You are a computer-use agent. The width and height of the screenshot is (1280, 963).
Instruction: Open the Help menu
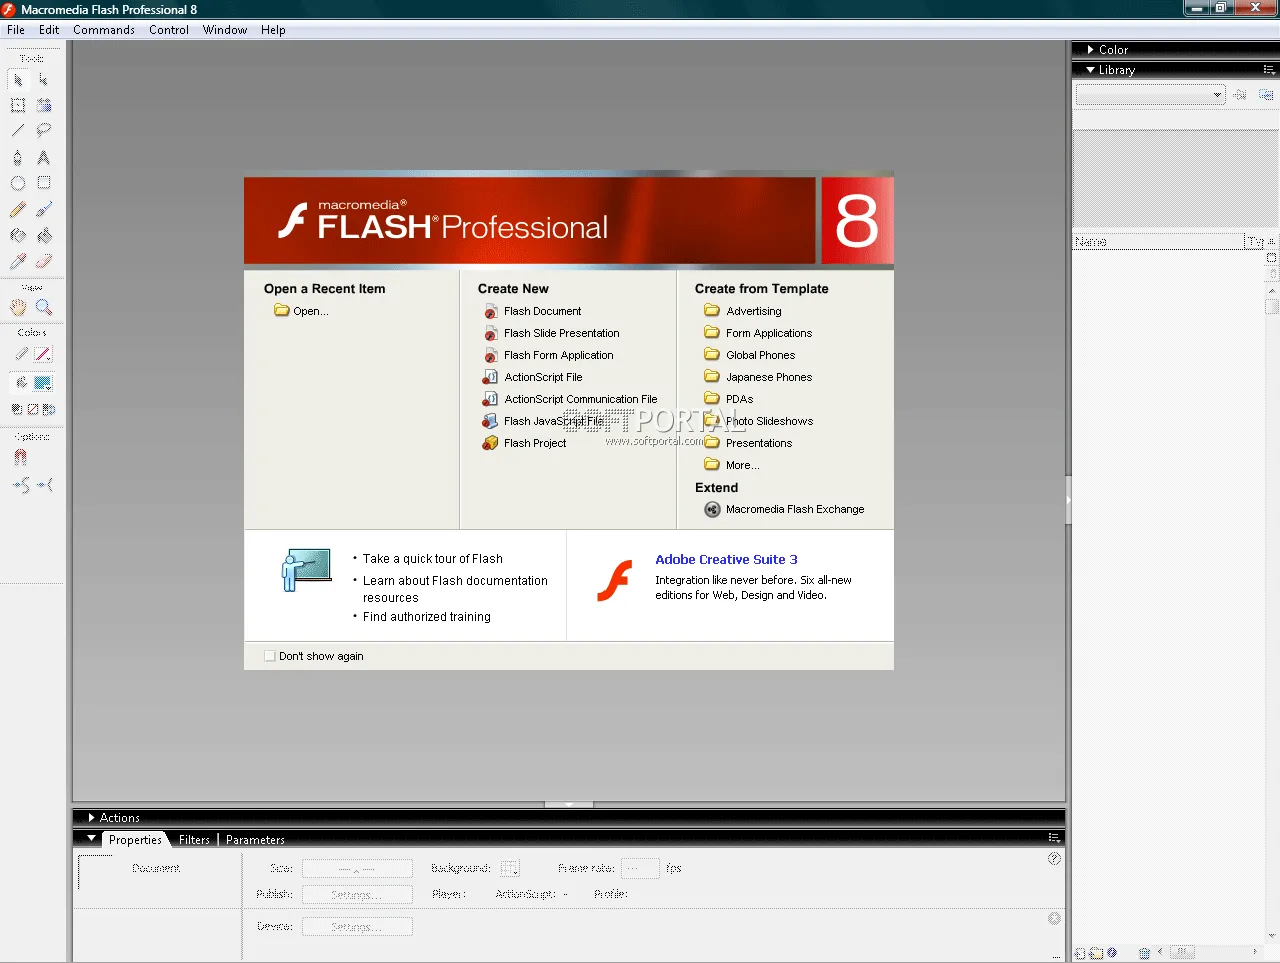point(273,30)
